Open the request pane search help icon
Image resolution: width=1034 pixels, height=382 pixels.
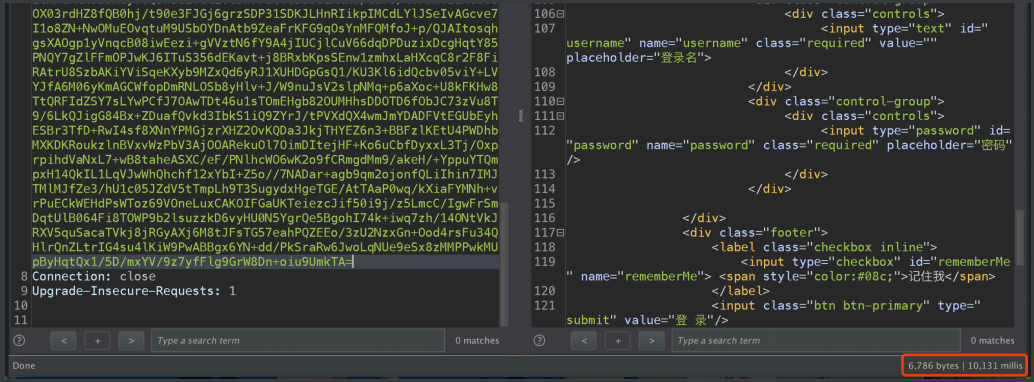pyautogui.click(x=19, y=340)
